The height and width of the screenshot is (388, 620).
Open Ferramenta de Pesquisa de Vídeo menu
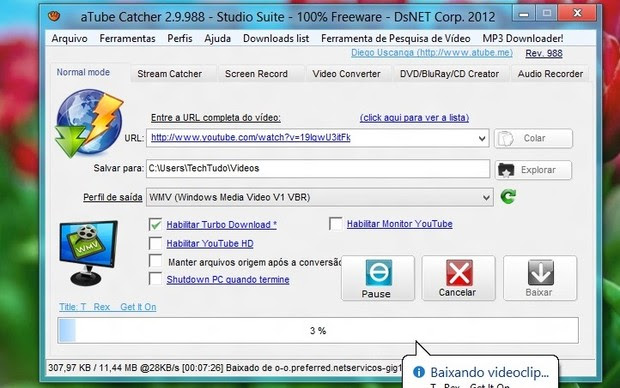tap(395, 38)
